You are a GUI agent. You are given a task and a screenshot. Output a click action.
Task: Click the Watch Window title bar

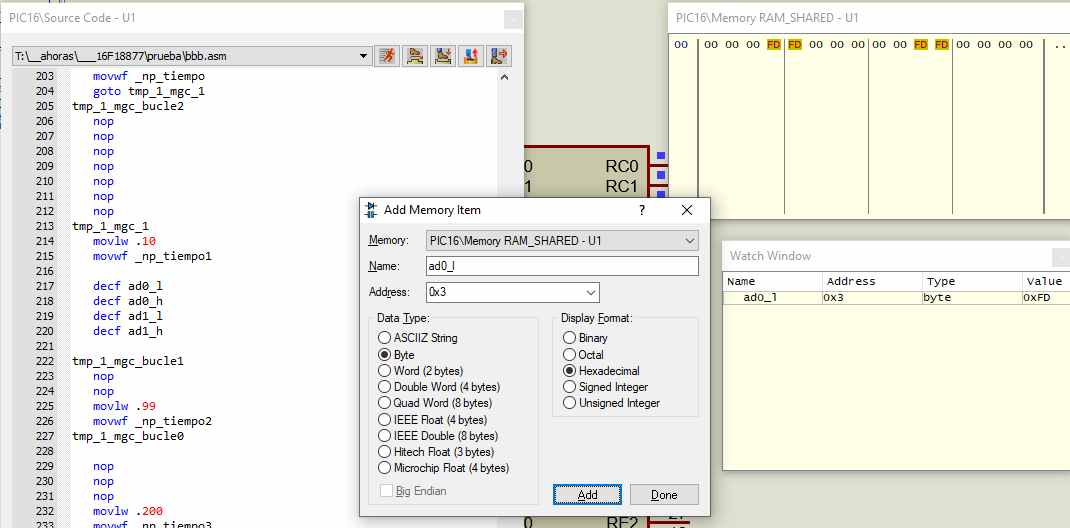pos(896,256)
